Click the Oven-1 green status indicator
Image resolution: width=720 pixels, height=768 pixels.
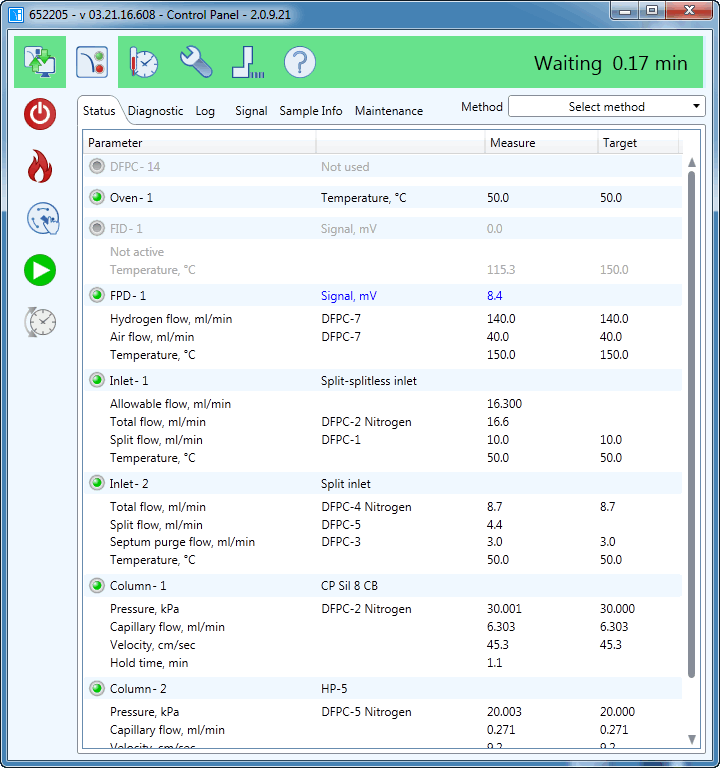point(97,198)
